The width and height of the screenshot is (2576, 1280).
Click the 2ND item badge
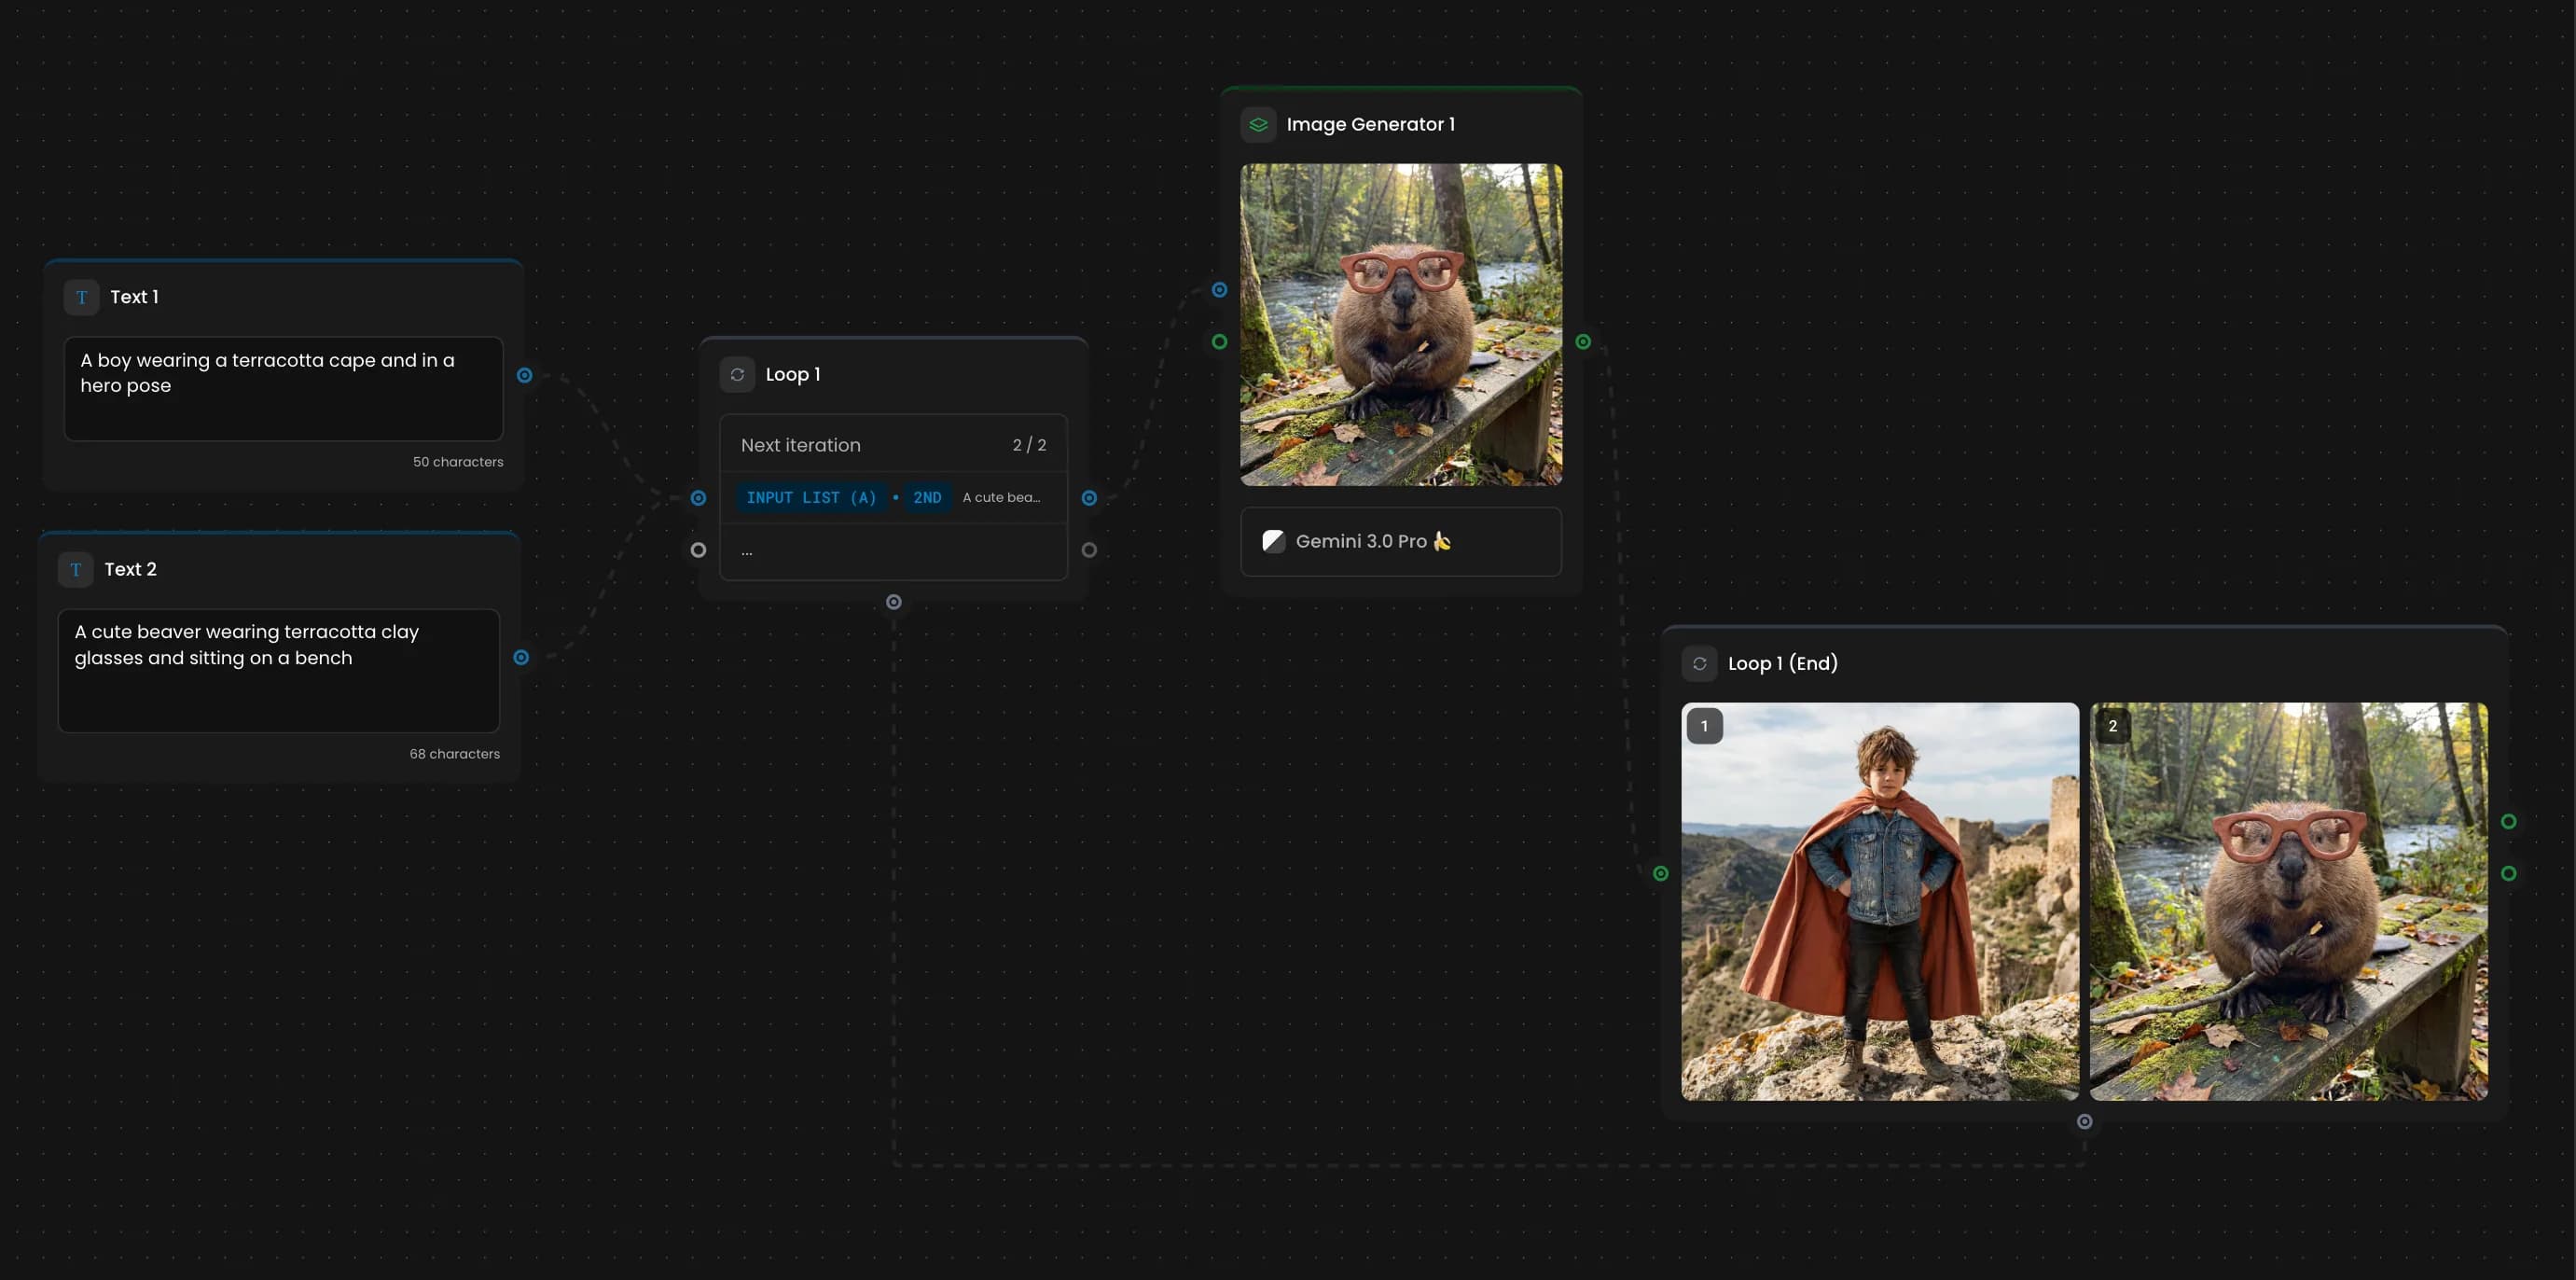point(927,497)
